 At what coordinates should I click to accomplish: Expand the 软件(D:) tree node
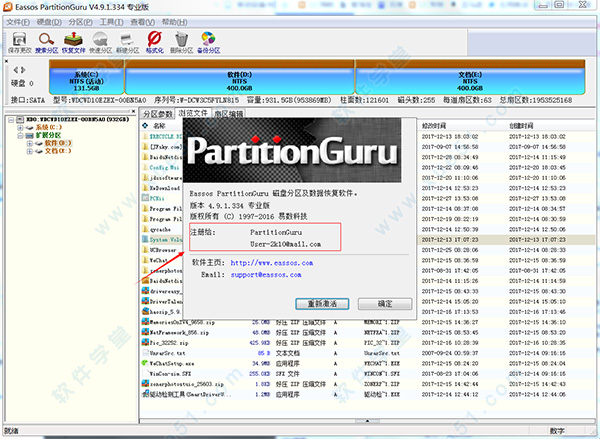coord(29,144)
